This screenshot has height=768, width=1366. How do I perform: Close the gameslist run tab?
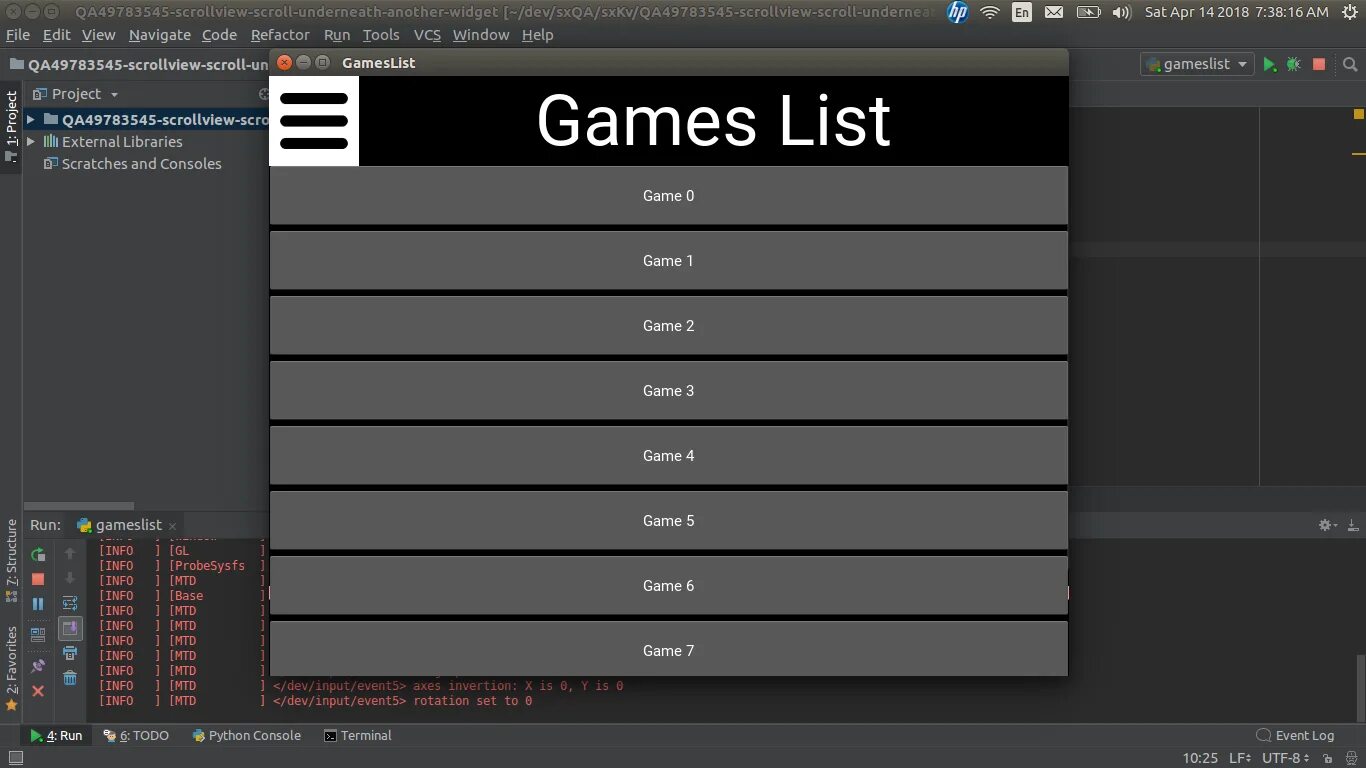(172, 526)
